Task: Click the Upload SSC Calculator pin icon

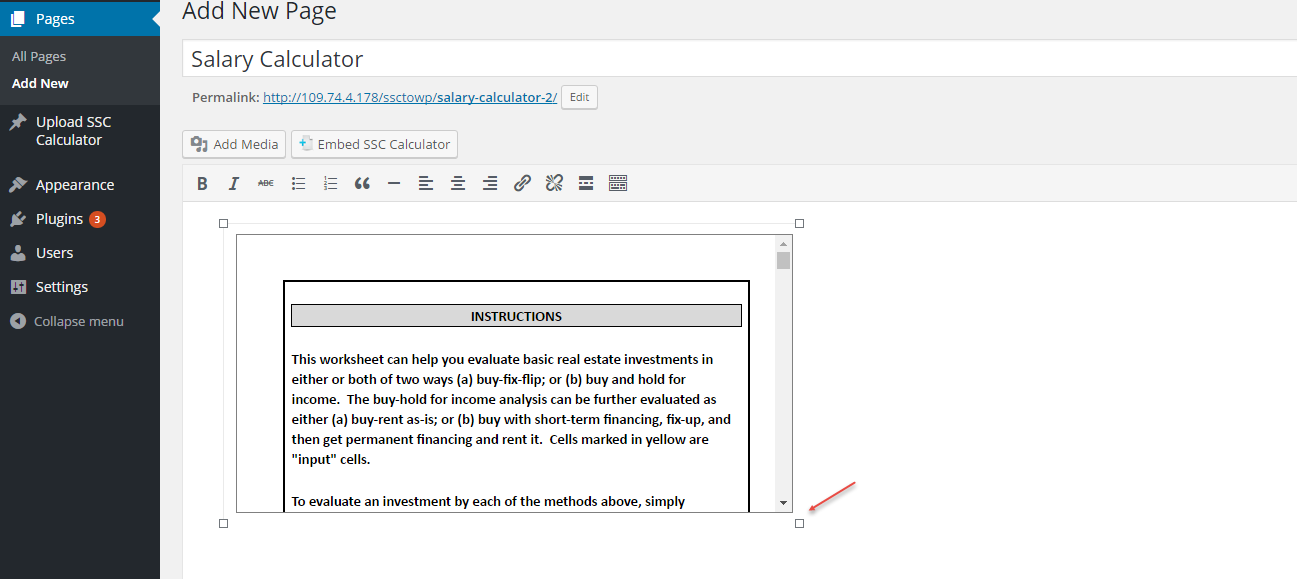Action: (x=18, y=122)
